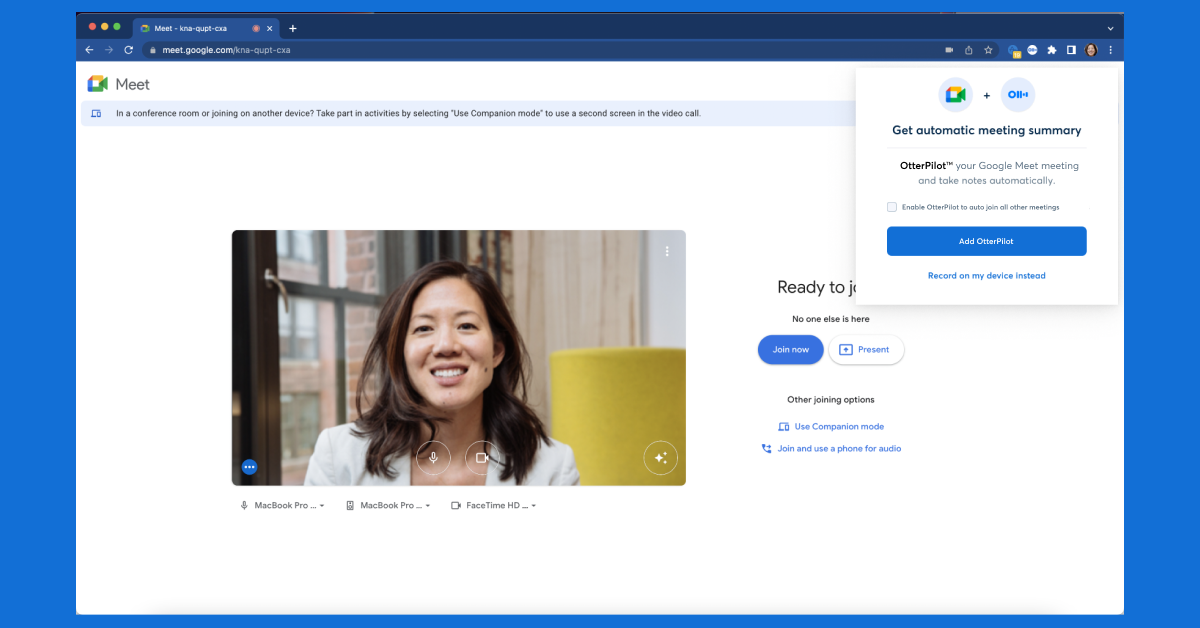Open the Chrome side panel icon

coord(1071,50)
